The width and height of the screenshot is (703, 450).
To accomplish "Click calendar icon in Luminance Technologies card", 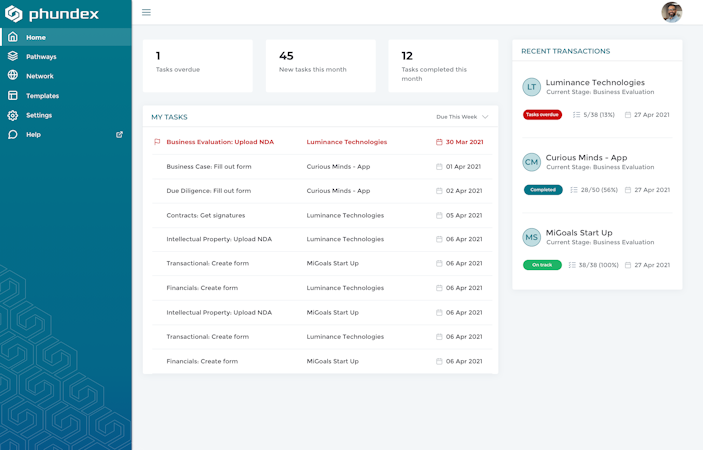I will click(x=628, y=115).
